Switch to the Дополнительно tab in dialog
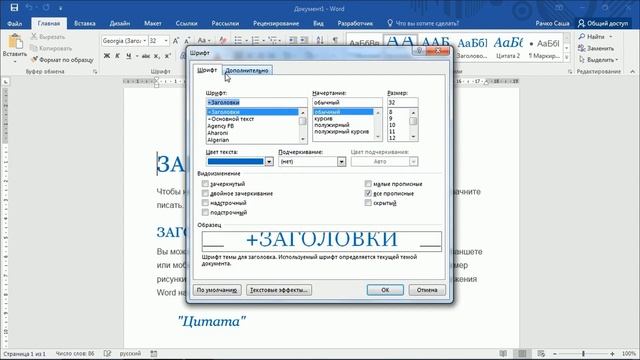Screen dimensions: 640x360 [247, 70]
